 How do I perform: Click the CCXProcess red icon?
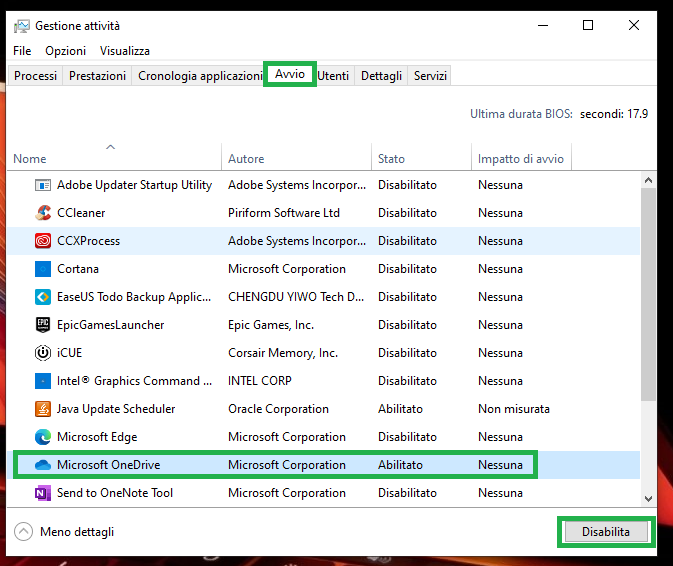[x=42, y=241]
